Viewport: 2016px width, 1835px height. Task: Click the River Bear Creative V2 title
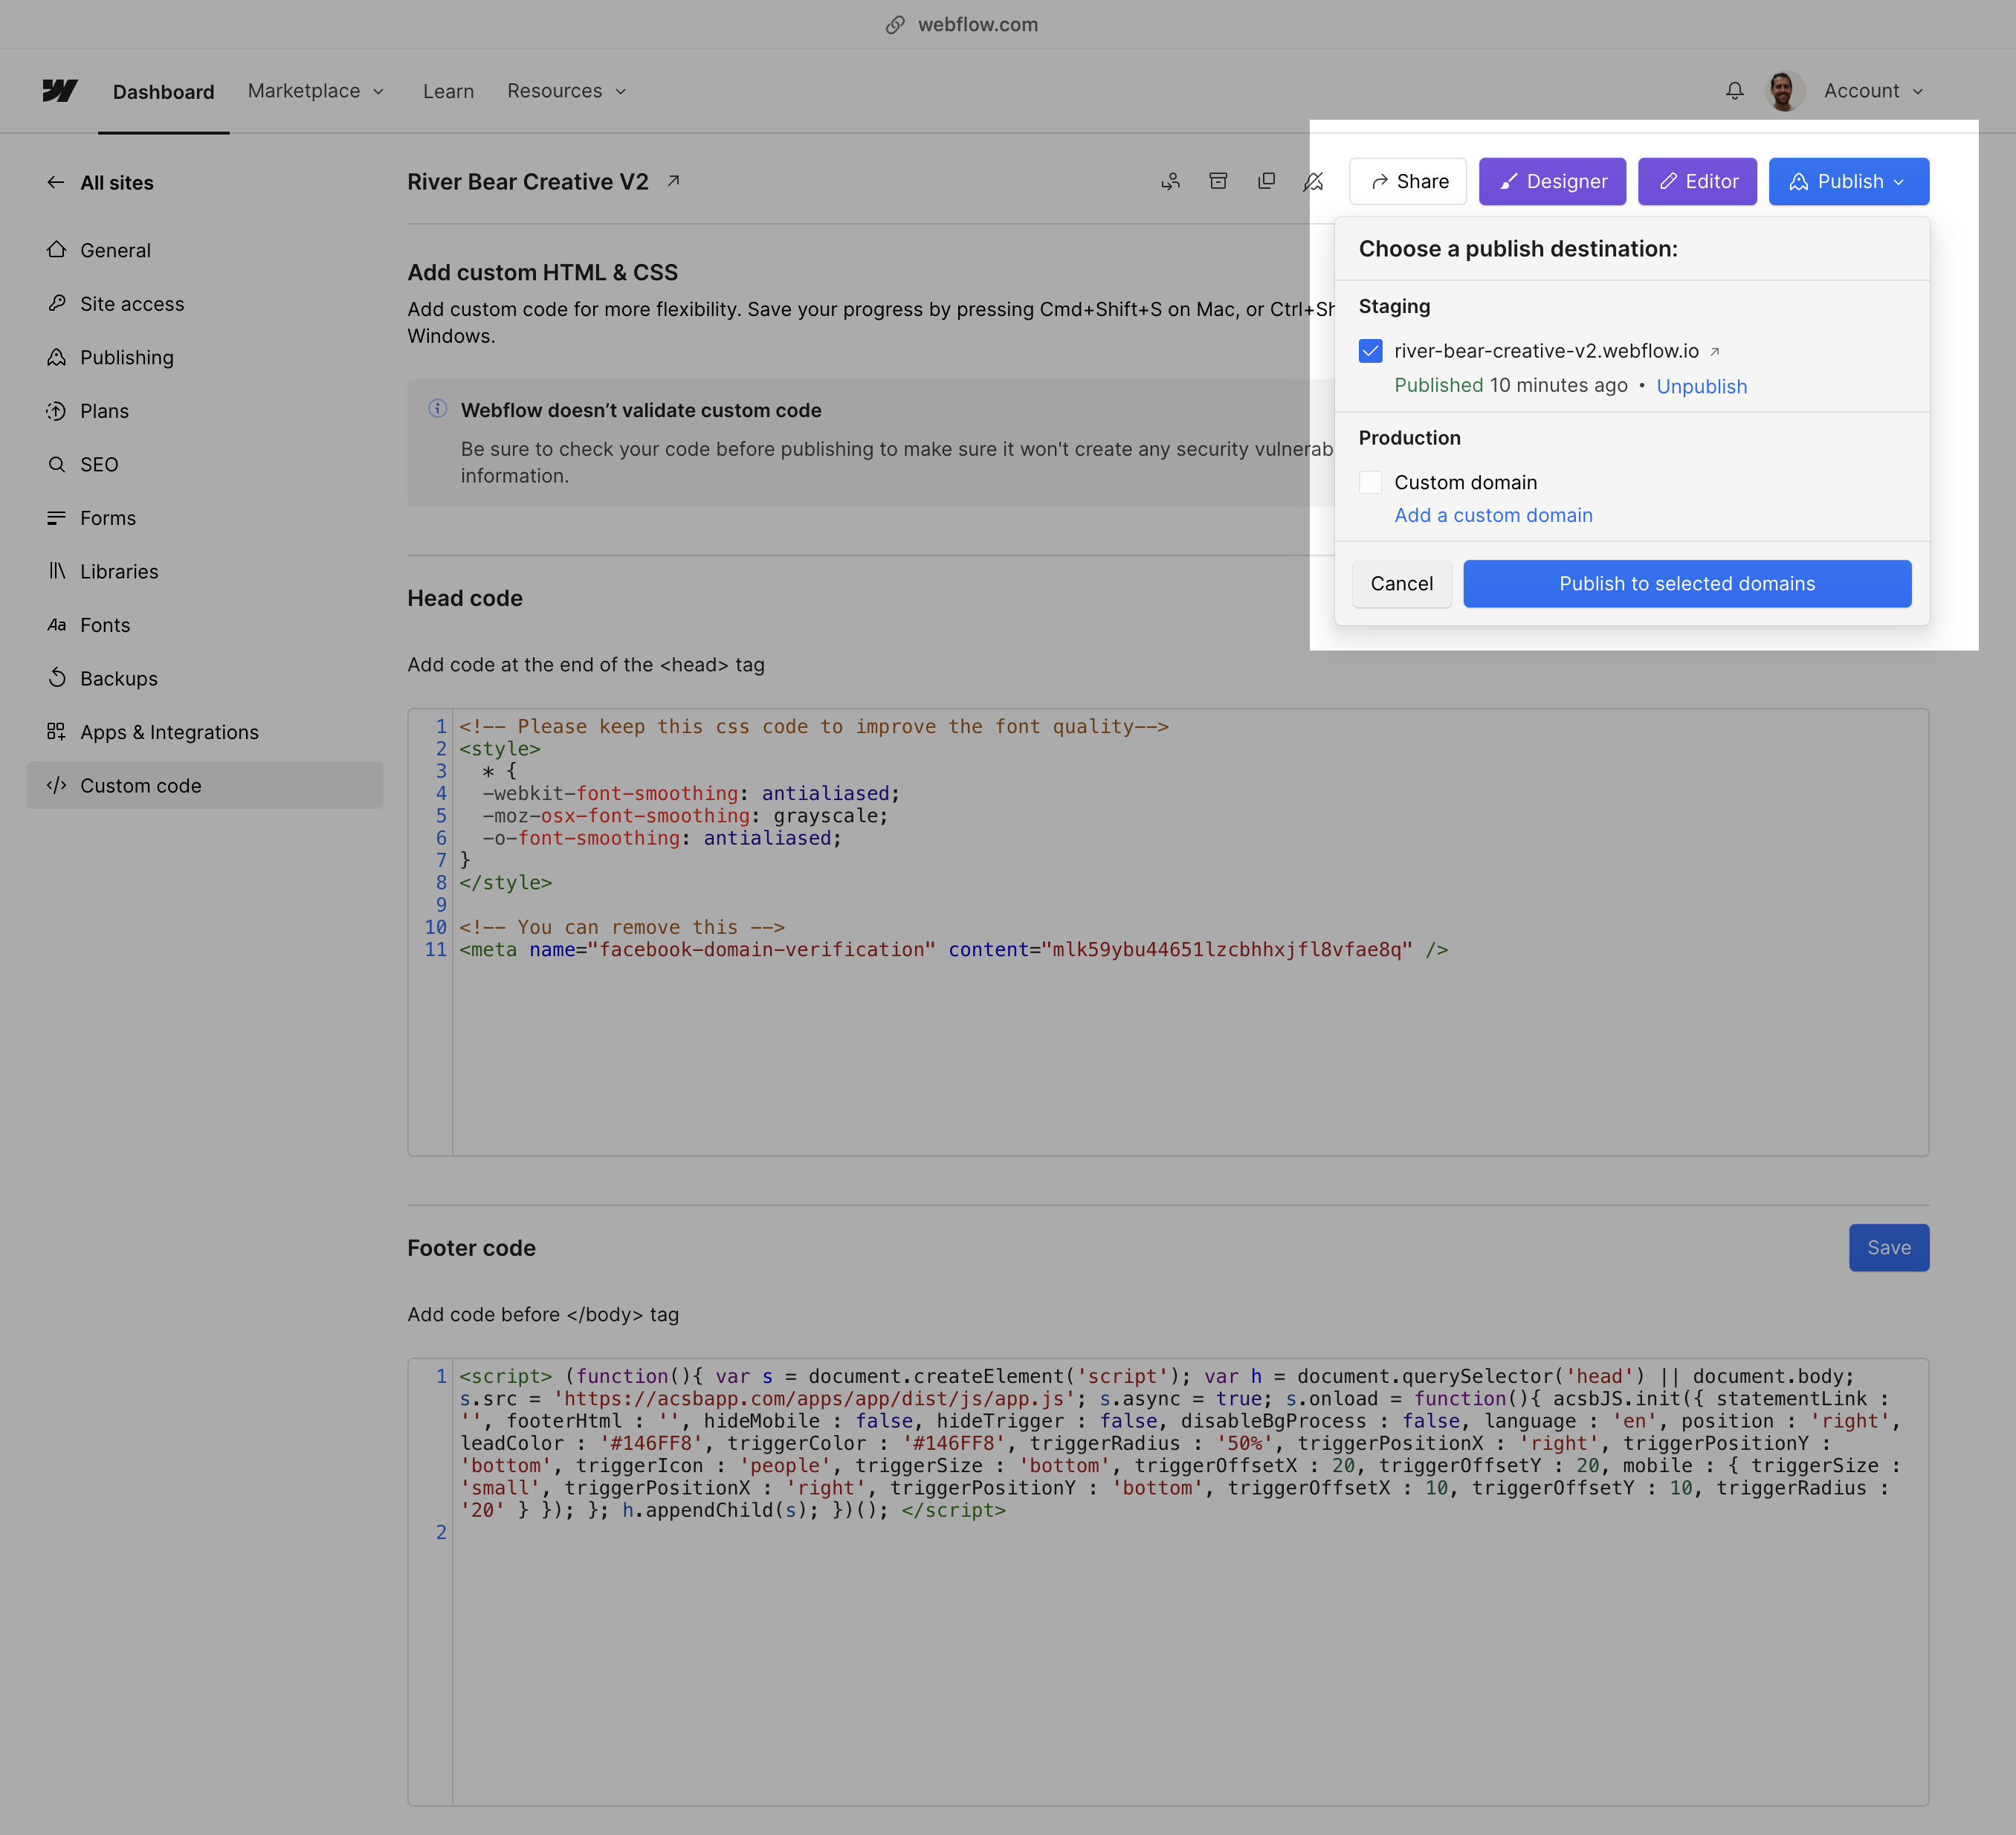click(527, 182)
